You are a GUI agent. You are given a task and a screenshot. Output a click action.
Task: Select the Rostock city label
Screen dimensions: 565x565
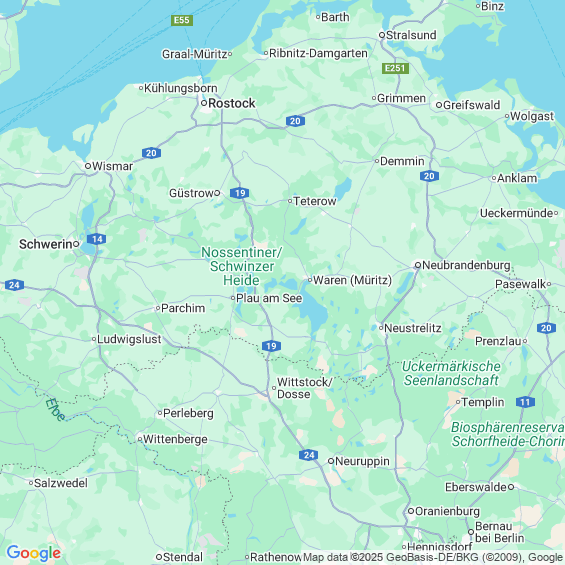pos(232,103)
